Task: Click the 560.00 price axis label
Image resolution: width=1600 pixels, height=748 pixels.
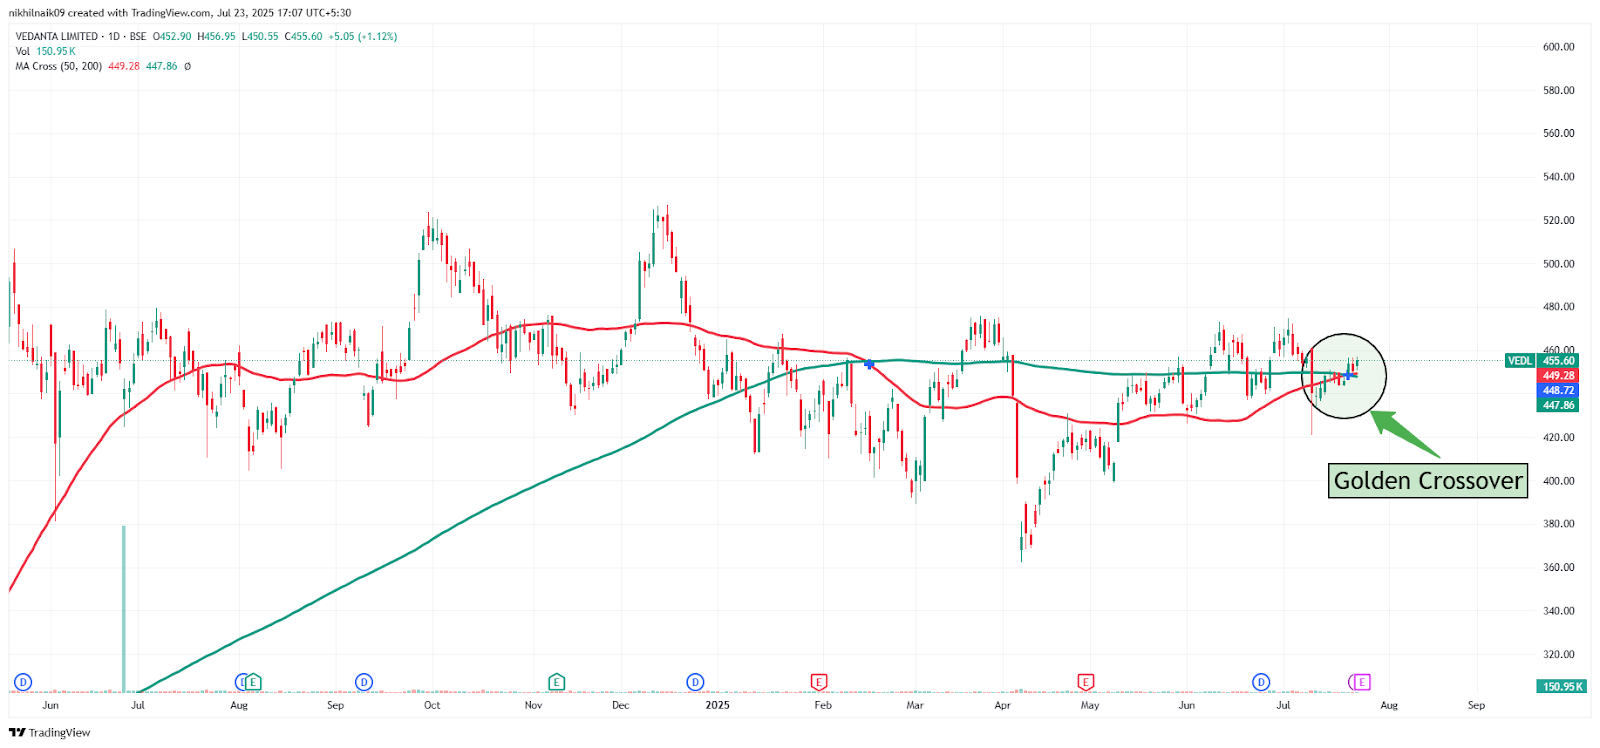Action: point(1558,133)
